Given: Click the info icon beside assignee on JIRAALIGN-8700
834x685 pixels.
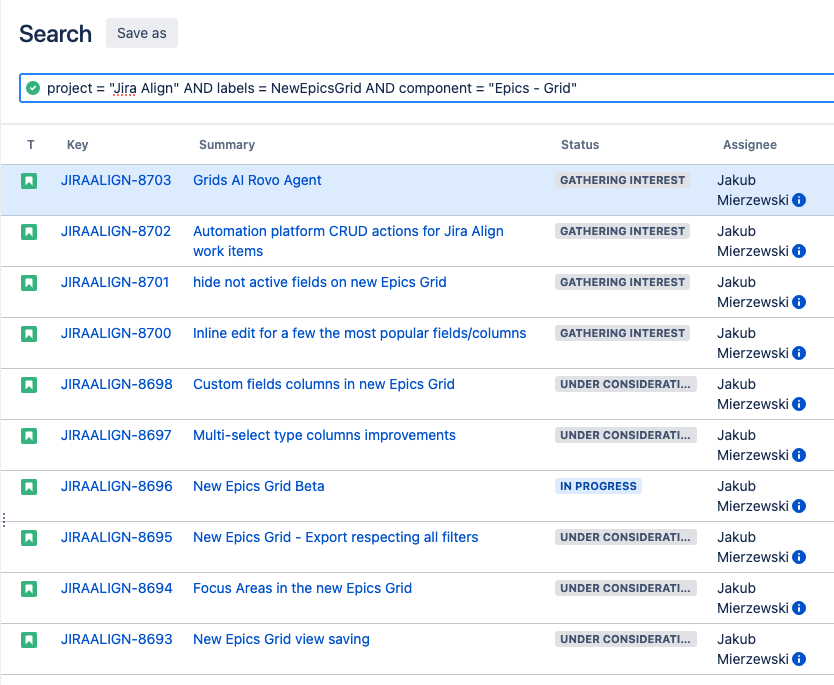Looking at the screenshot, I should pos(799,353).
